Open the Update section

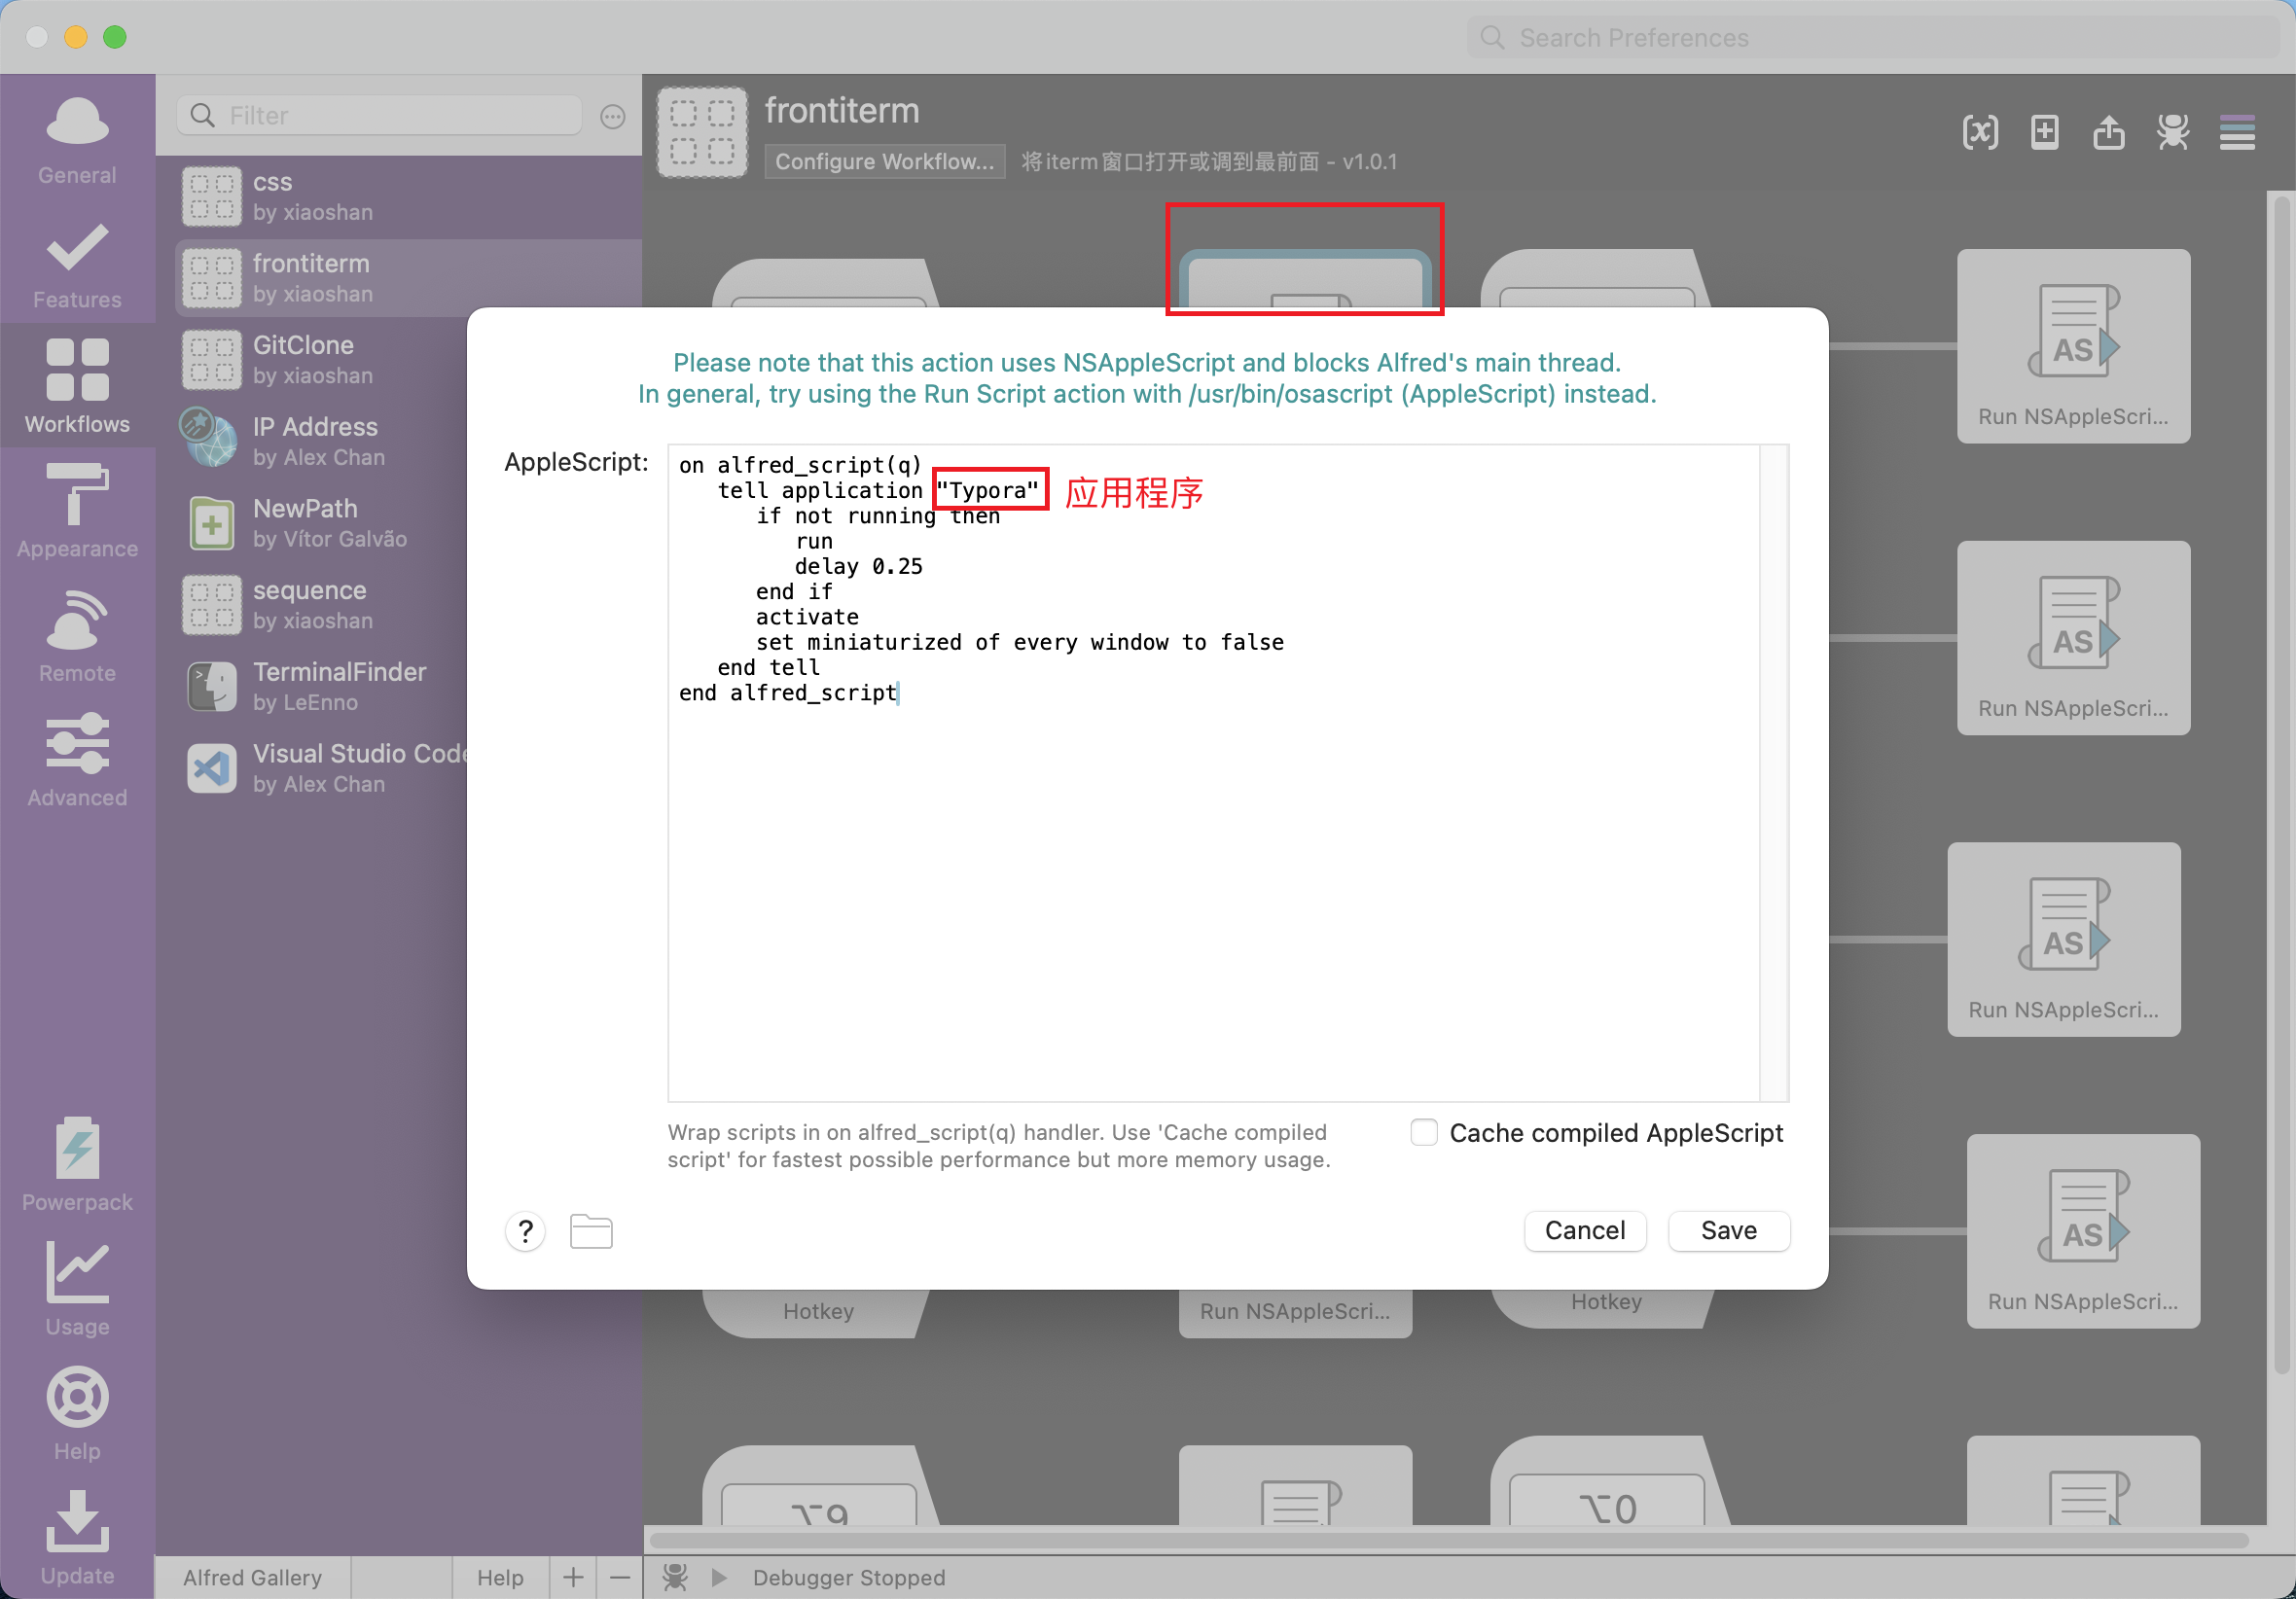[x=77, y=1537]
